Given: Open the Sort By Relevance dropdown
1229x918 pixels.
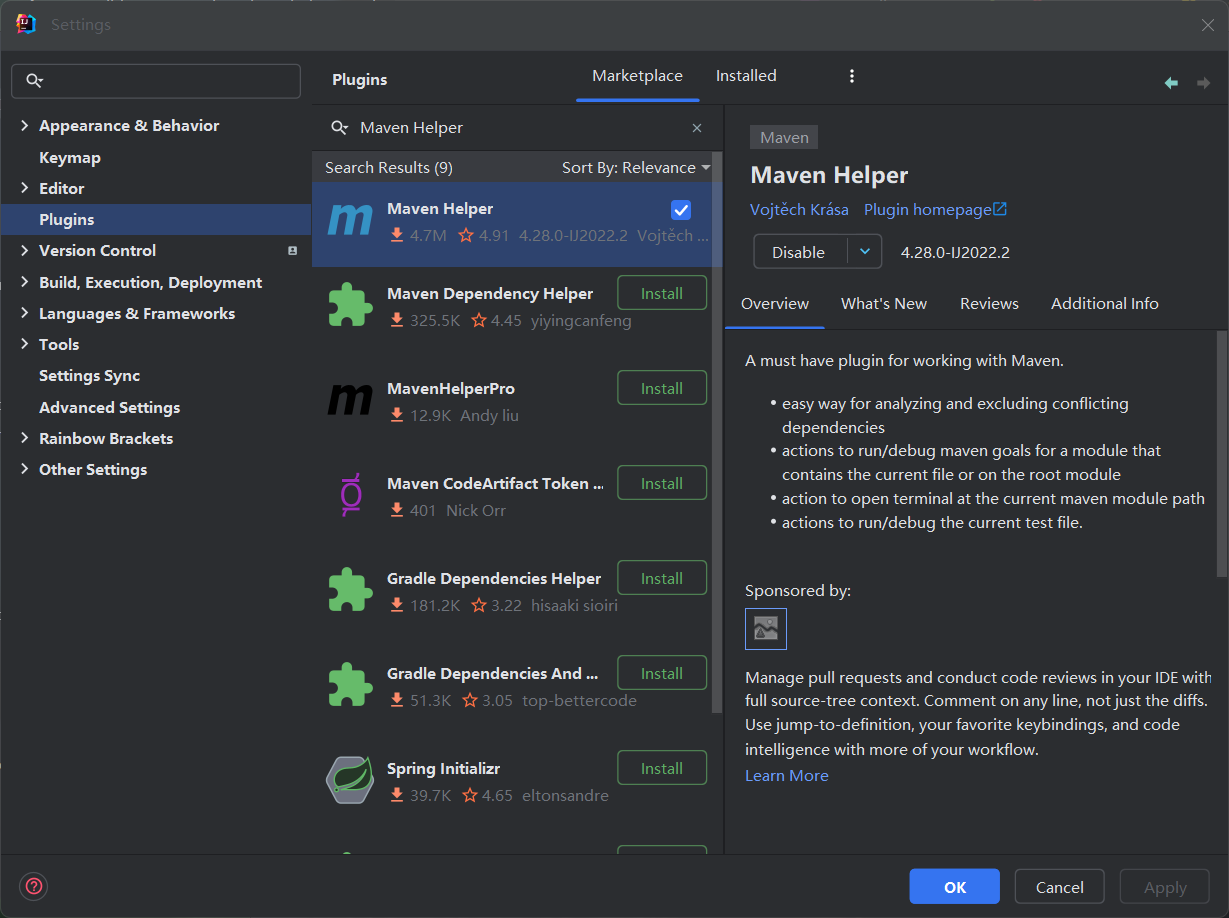Looking at the screenshot, I should coord(636,168).
